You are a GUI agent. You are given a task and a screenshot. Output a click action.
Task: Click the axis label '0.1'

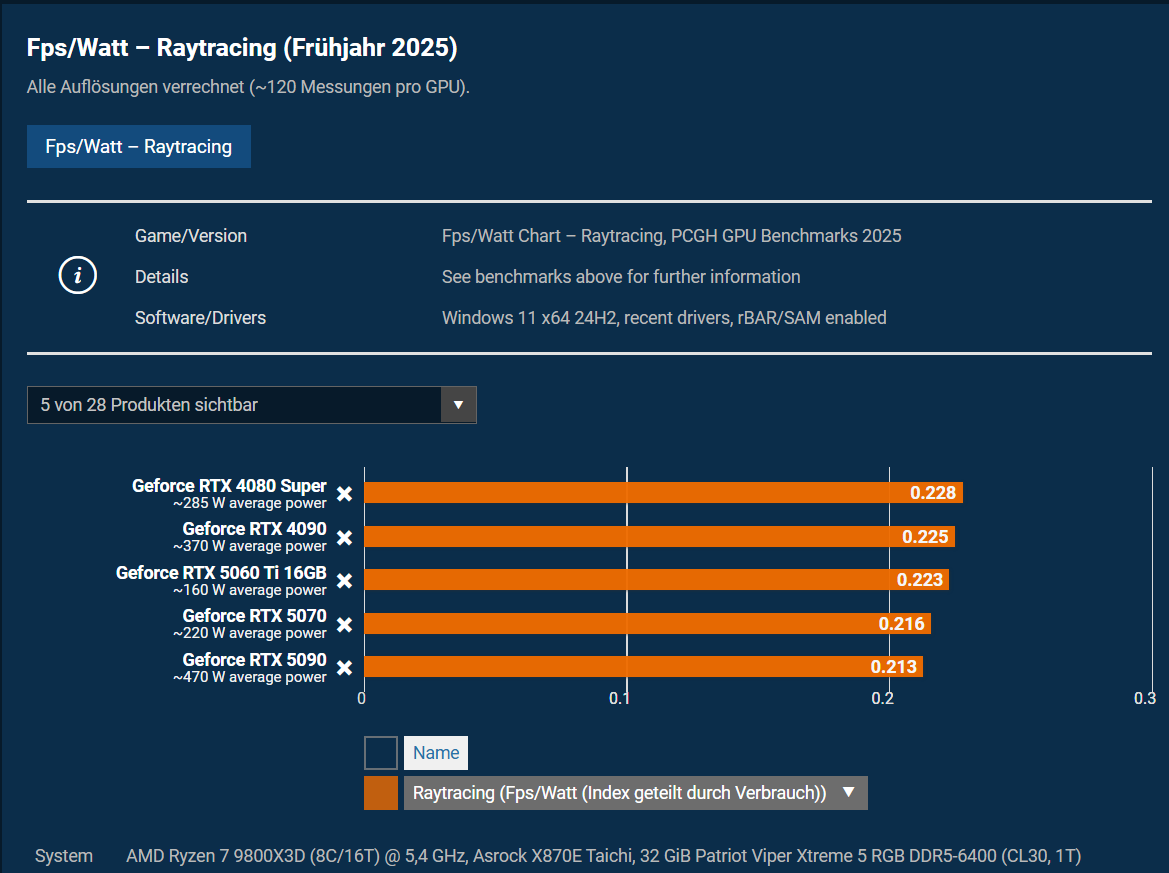pyautogui.click(x=620, y=699)
